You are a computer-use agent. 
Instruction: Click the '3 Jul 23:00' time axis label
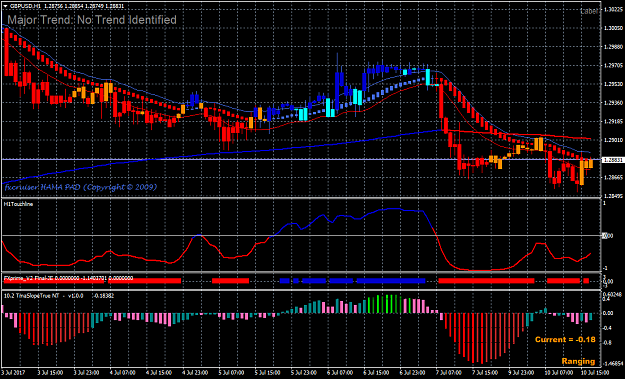point(86,373)
